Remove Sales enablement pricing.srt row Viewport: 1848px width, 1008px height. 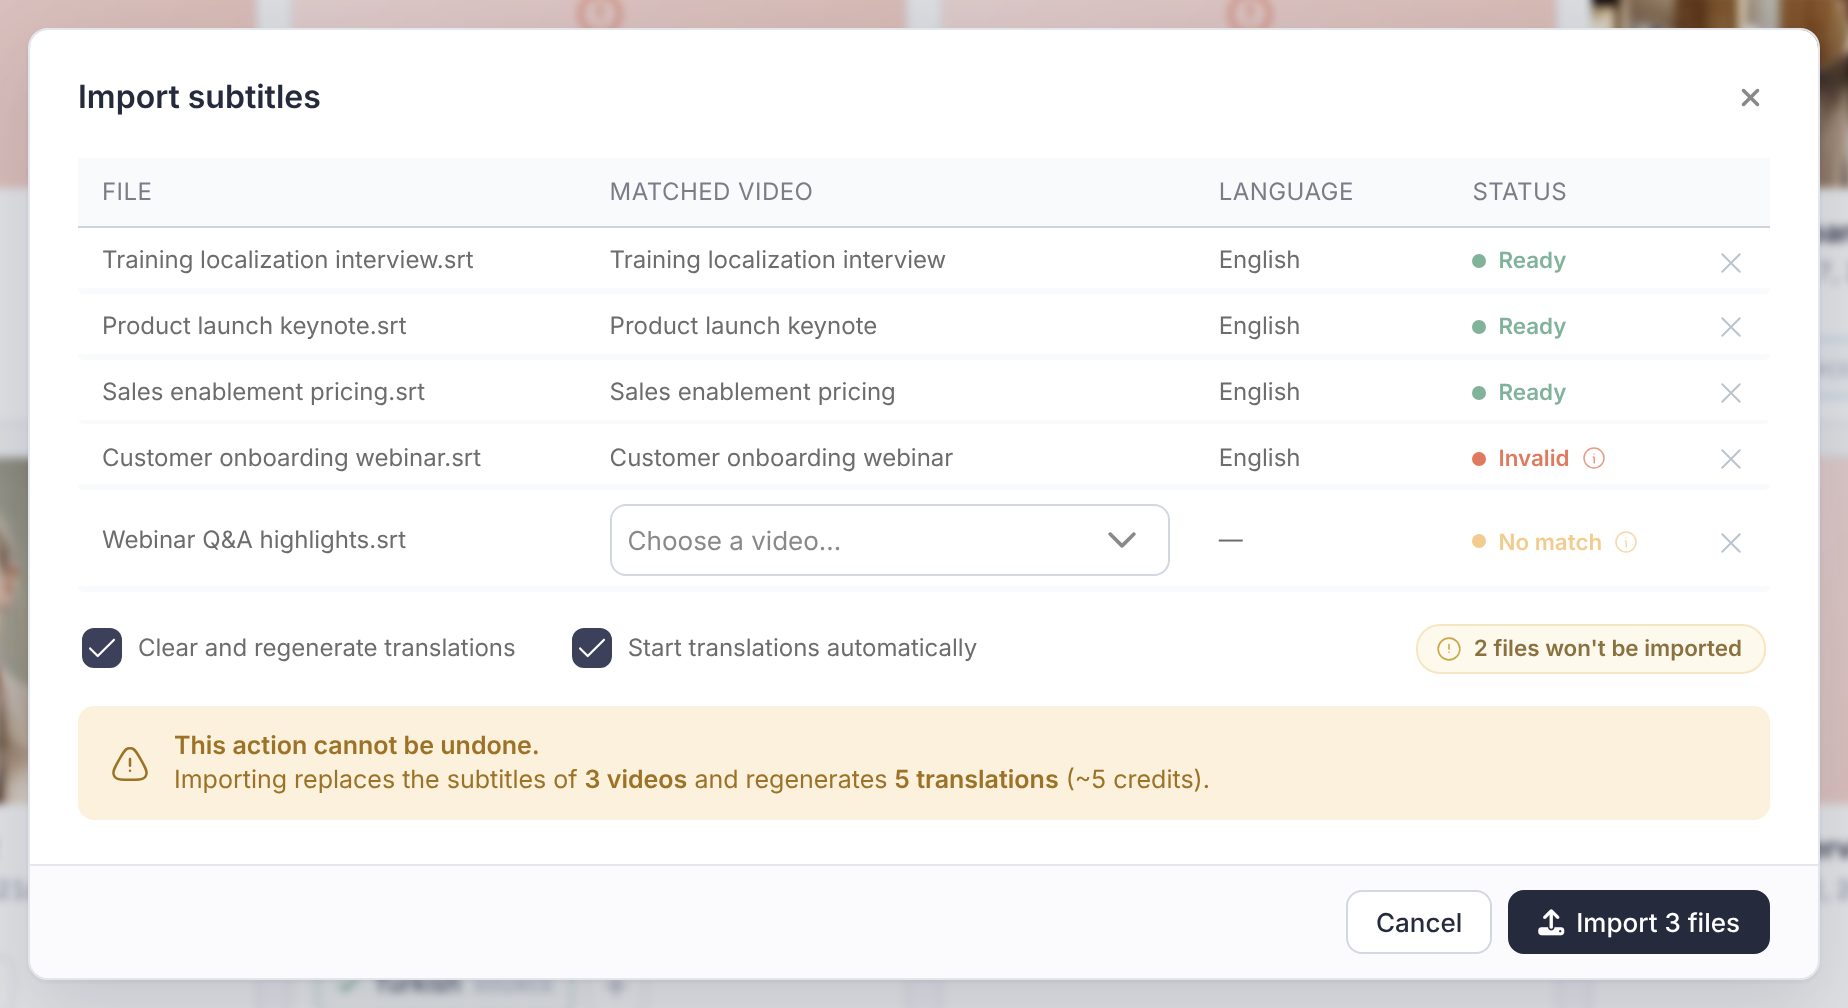(x=1731, y=393)
